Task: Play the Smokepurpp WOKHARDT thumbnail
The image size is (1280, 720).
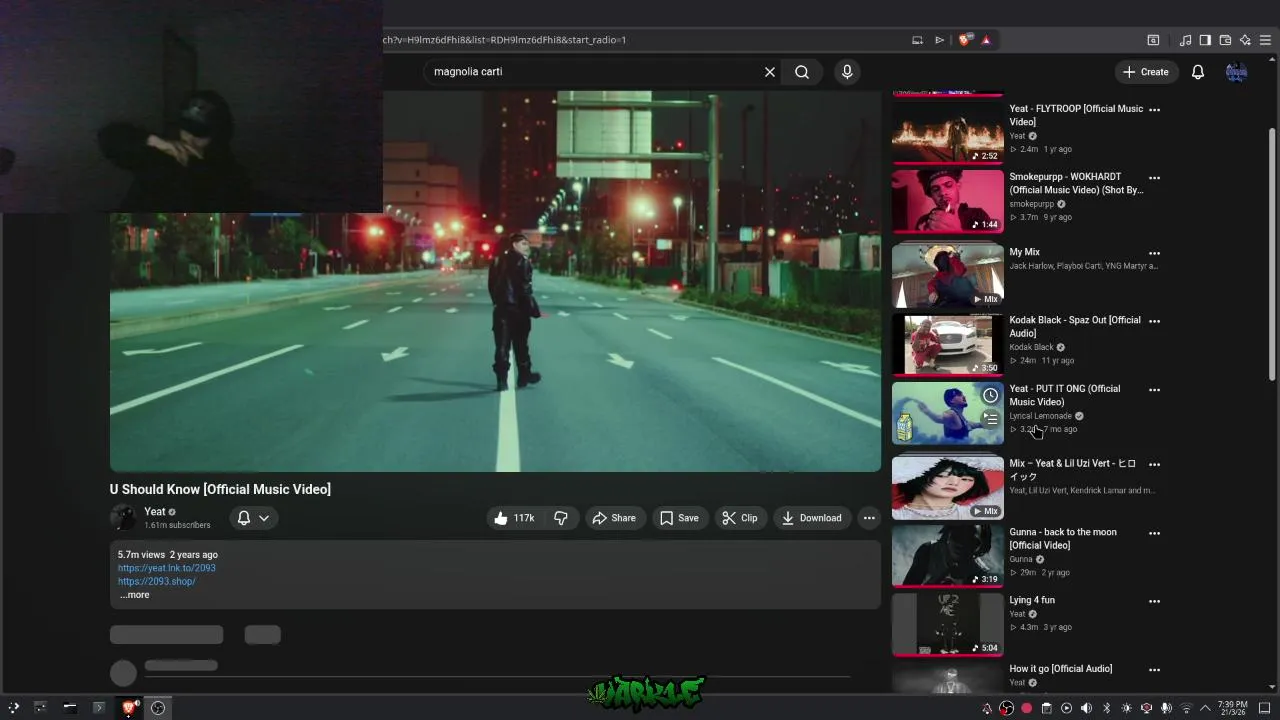Action: point(948,201)
